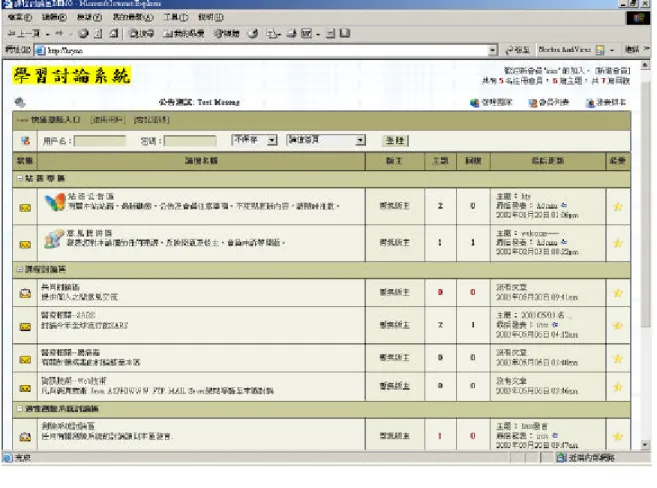Click the envelope status icon for the Web技術 forum
The image size is (657, 488).
coord(25,388)
